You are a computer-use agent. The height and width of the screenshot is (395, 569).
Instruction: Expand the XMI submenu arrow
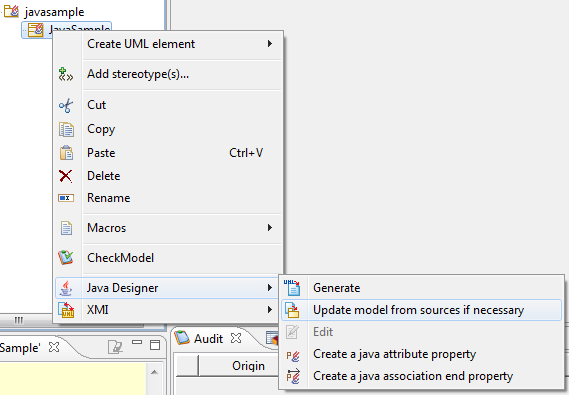point(270,310)
